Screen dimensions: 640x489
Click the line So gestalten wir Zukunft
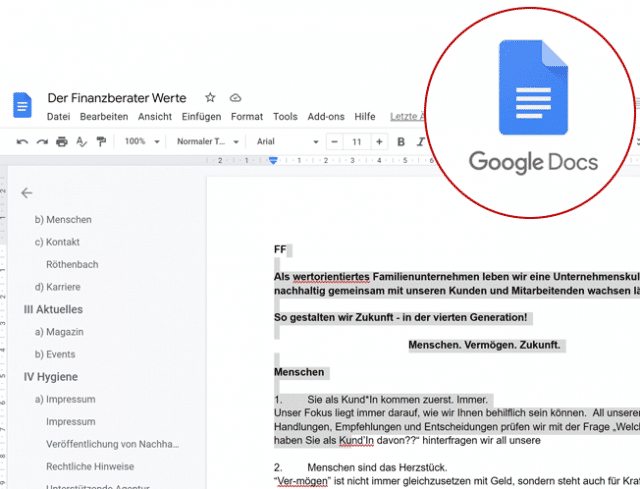(x=400, y=317)
